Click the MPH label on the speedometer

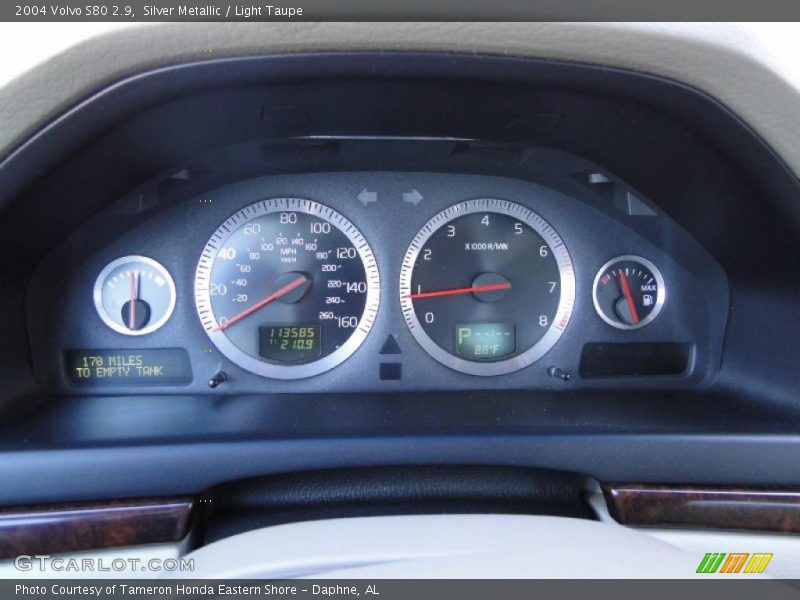pos(288,252)
